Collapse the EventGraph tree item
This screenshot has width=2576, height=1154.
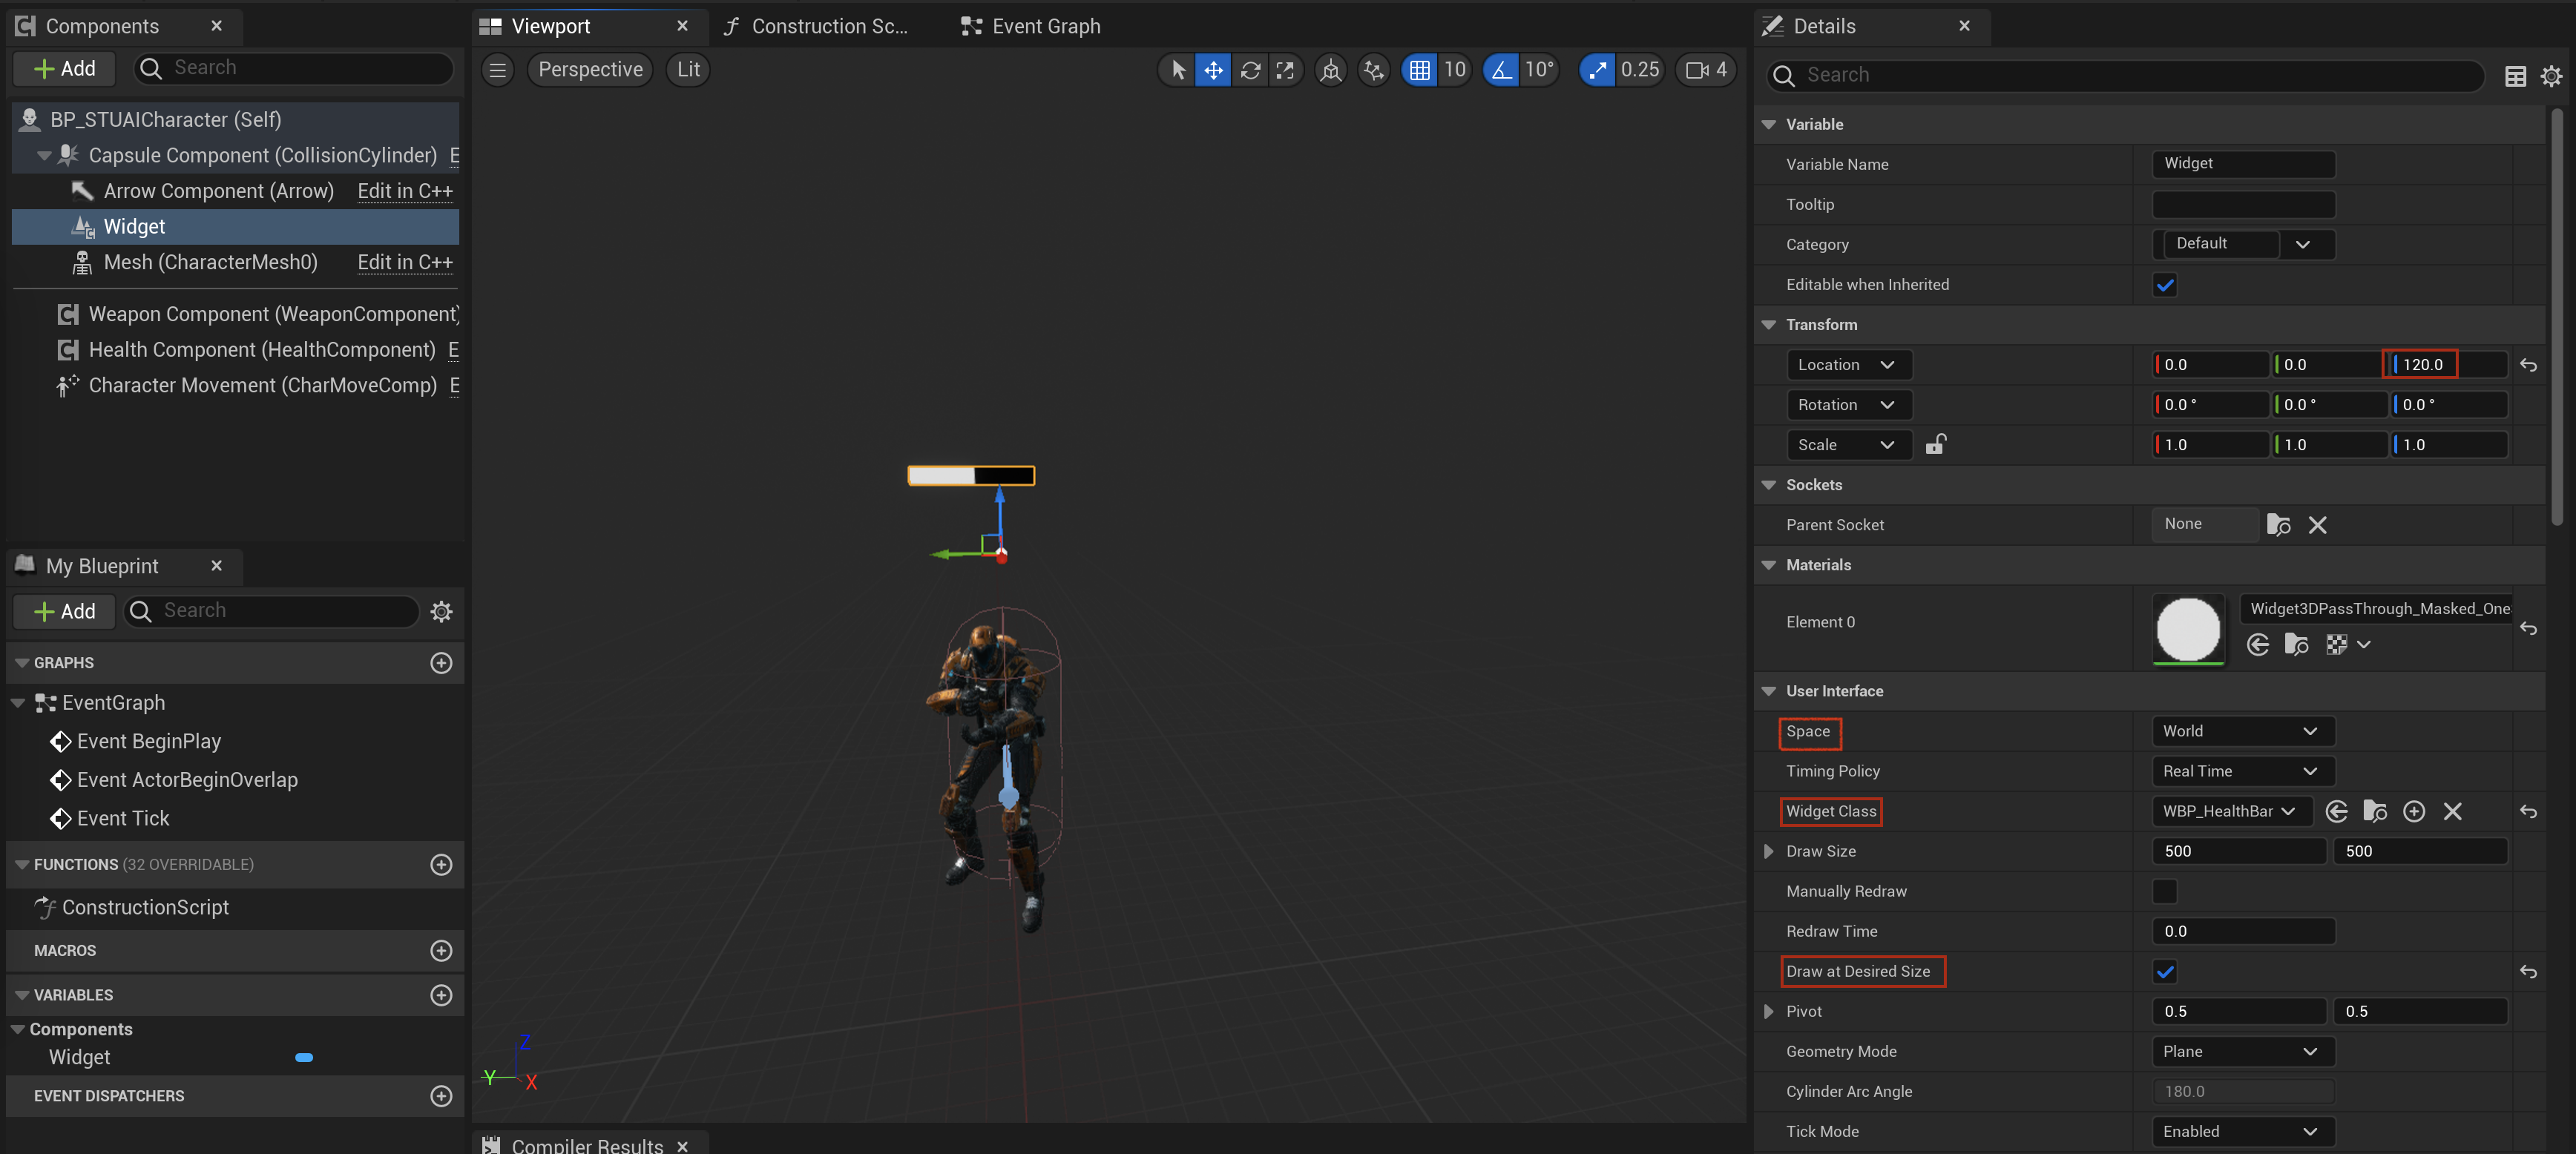pyautogui.click(x=18, y=703)
